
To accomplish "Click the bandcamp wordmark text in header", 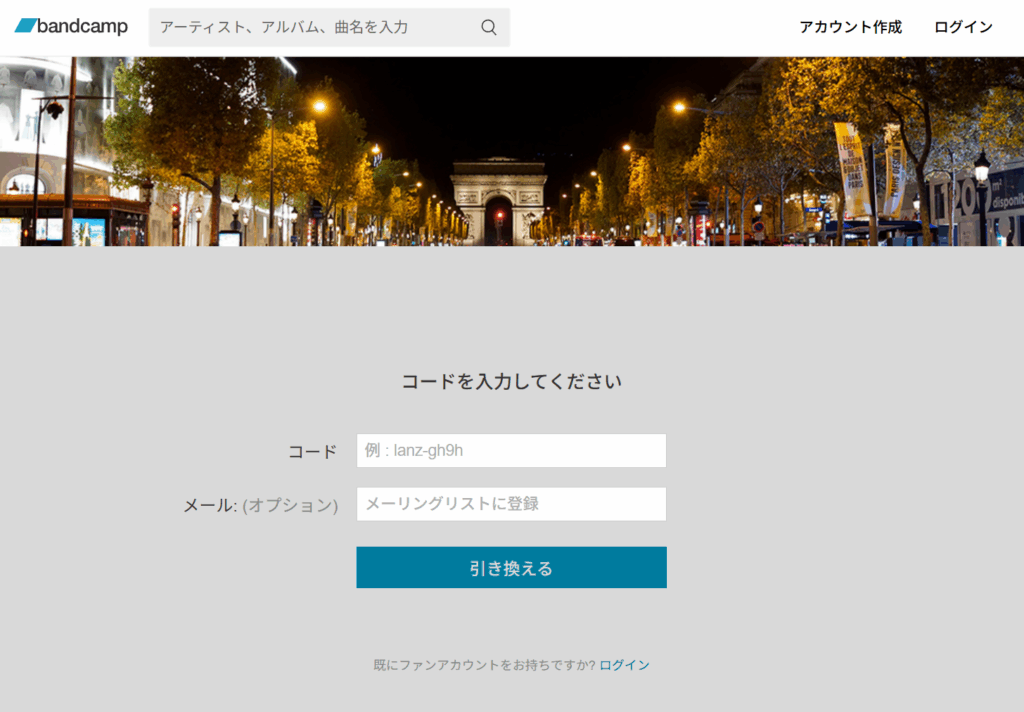I will (82, 27).
